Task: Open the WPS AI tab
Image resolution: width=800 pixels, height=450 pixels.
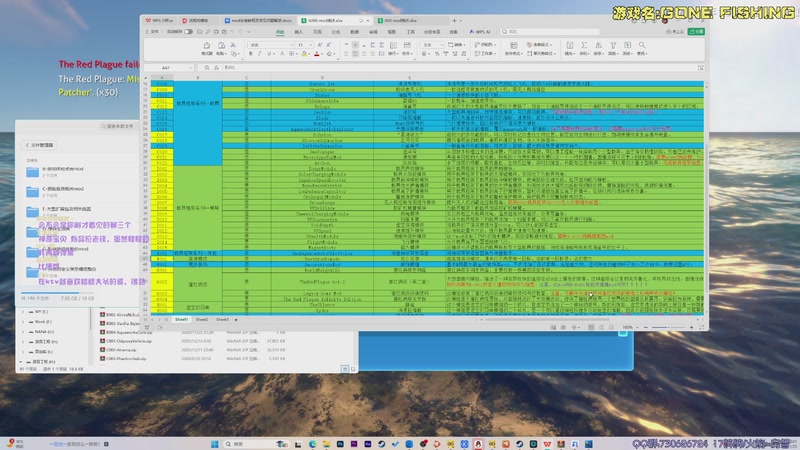Action: point(480,32)
